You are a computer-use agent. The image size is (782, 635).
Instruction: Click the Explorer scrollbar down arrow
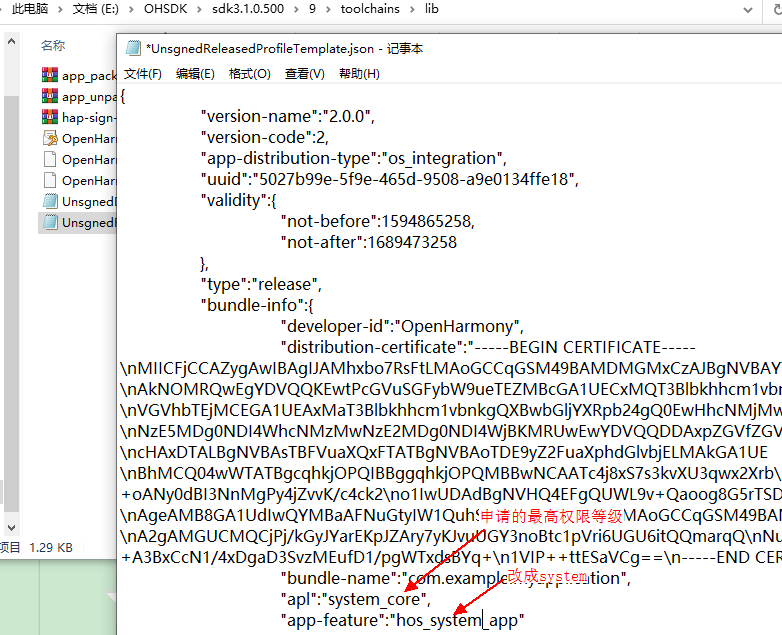[11, 527]
